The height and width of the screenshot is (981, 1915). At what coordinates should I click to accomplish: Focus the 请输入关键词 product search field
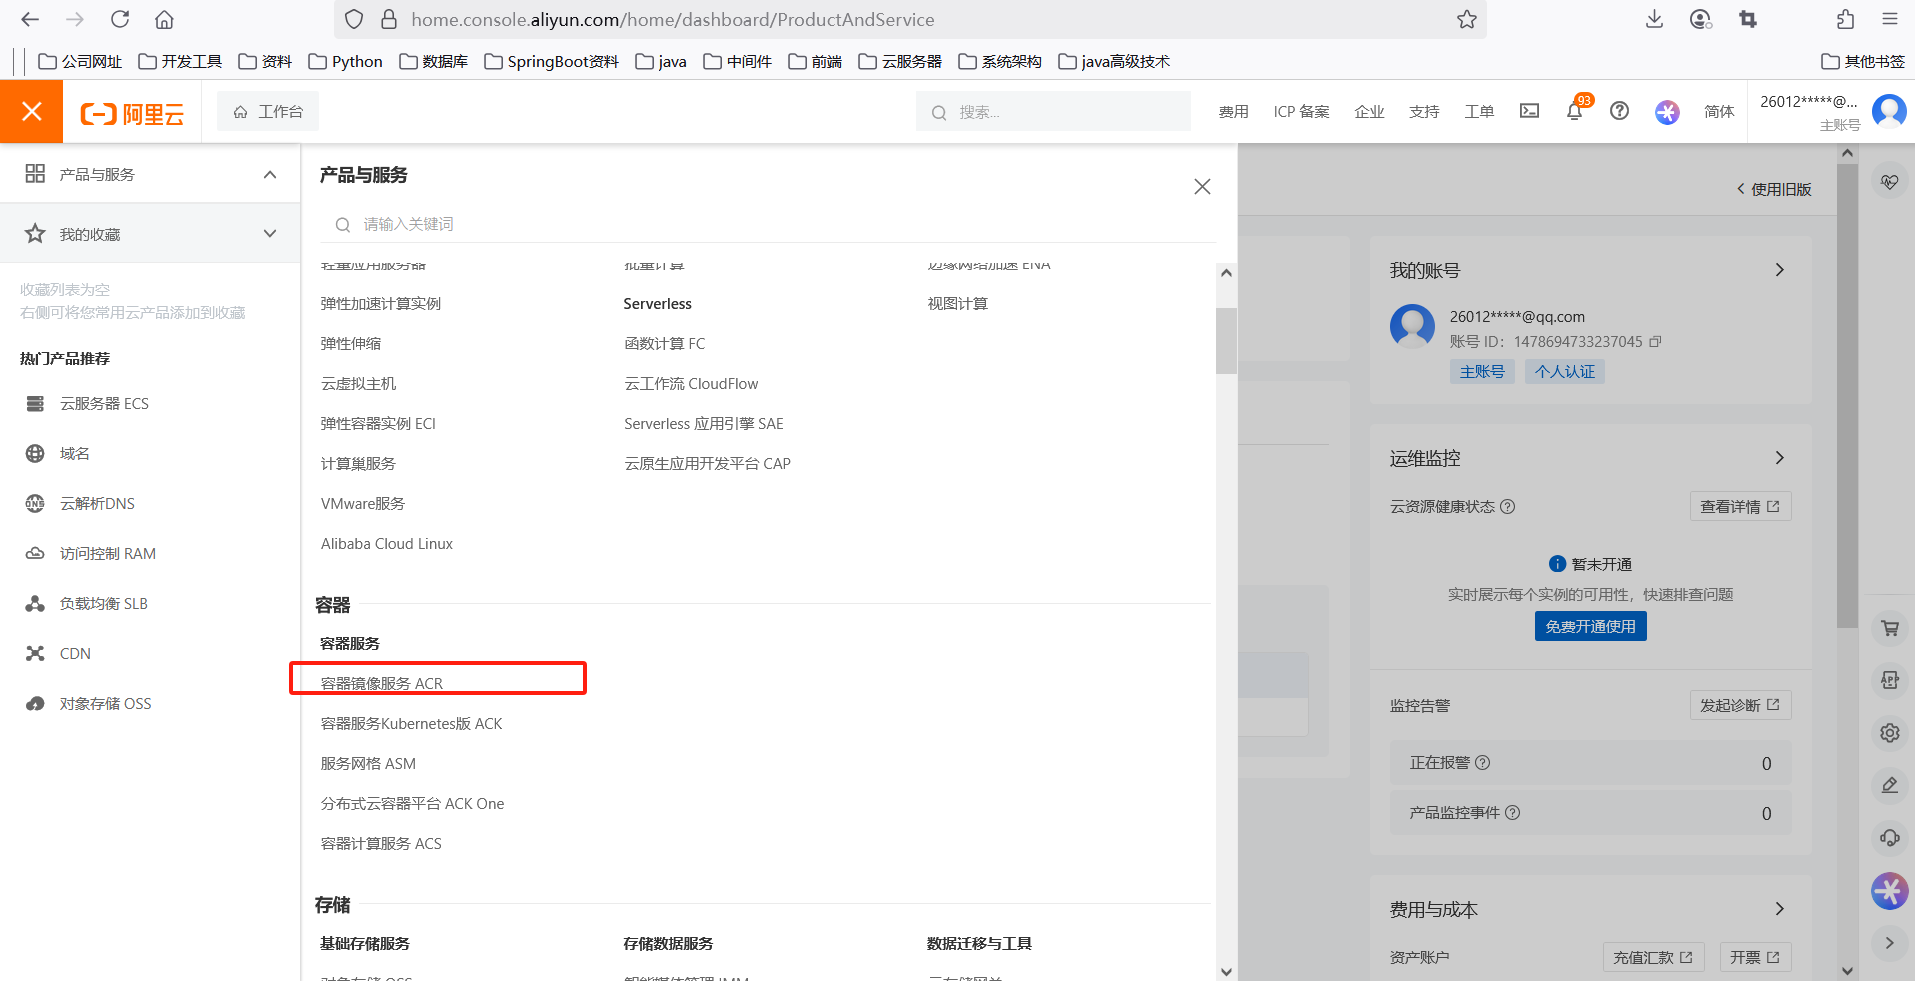[767, 224]
